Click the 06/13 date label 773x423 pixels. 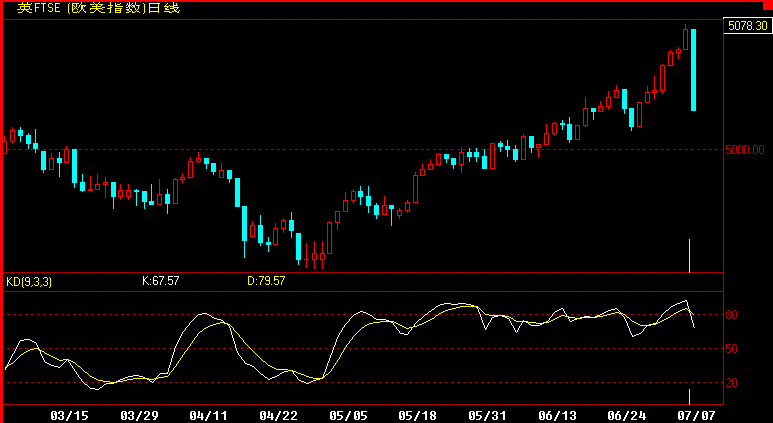[x=557, y=416]
